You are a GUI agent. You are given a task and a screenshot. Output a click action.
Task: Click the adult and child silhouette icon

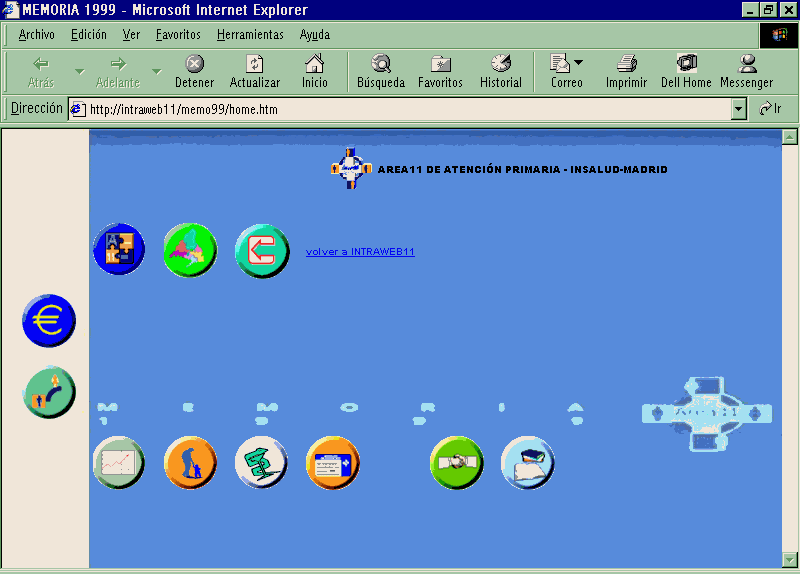[x=190, y=463]
